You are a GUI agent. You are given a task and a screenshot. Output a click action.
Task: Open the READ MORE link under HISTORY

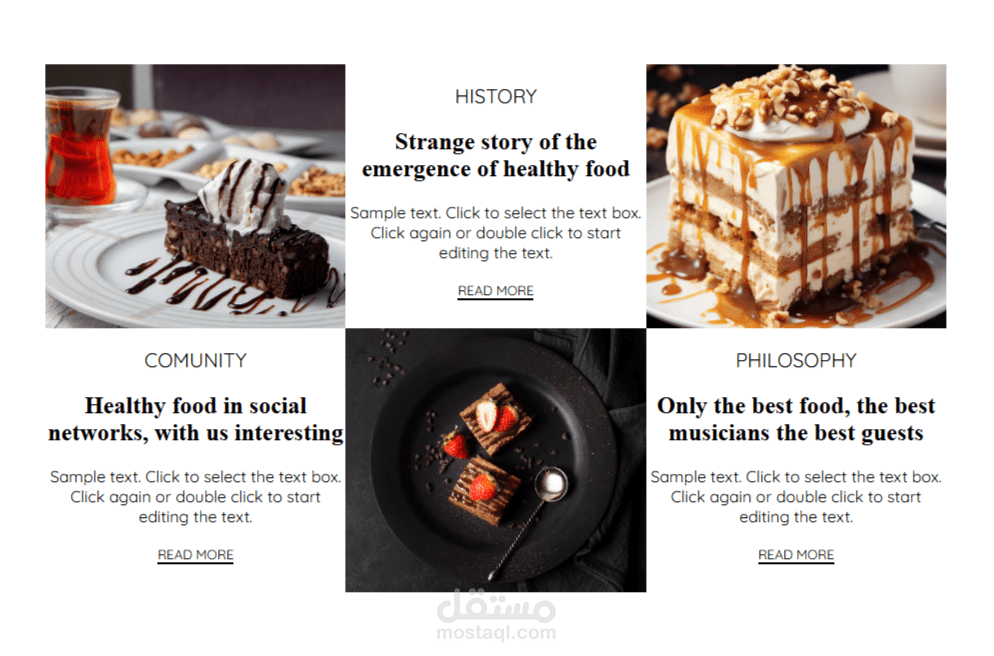pos(495,291)
